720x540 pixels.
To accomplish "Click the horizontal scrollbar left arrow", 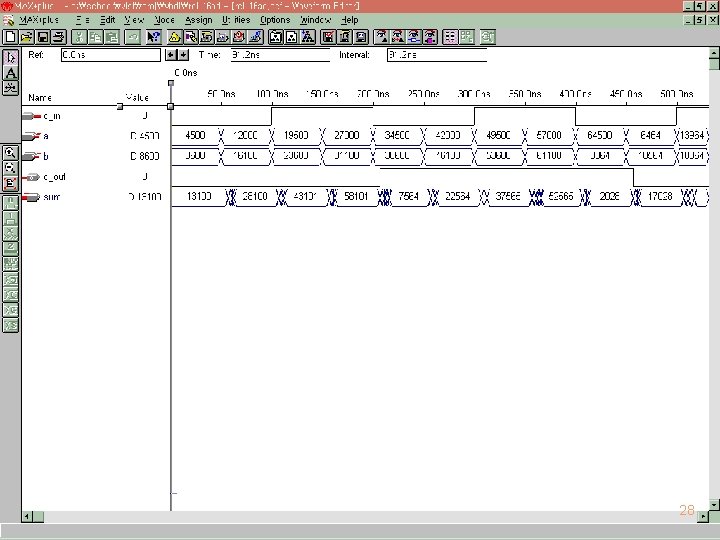I will coord(27,516).
